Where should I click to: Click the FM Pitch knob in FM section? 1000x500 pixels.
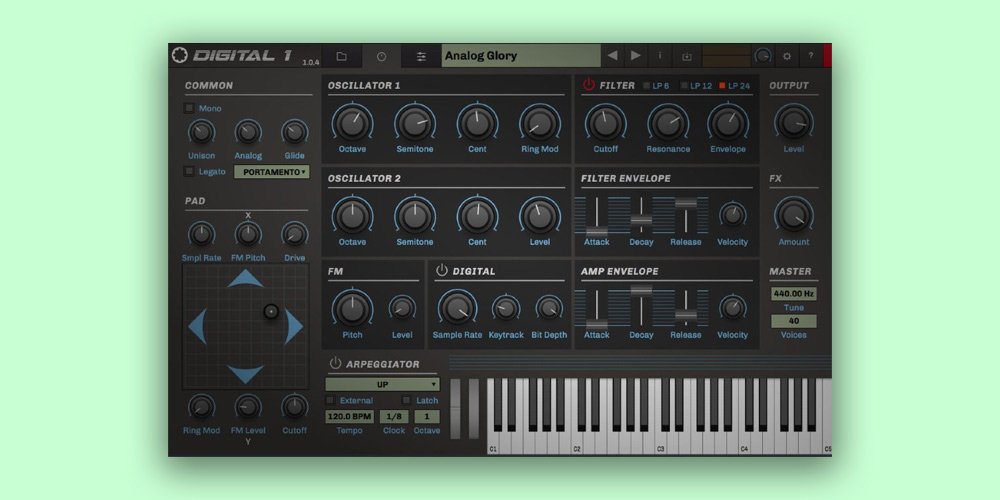[x=352, y=308]
